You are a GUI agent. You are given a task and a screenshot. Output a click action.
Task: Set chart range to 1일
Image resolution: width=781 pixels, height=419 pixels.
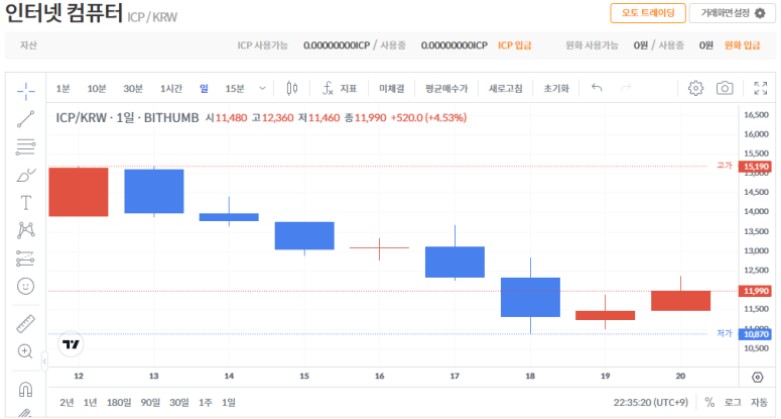pos(229,403)
